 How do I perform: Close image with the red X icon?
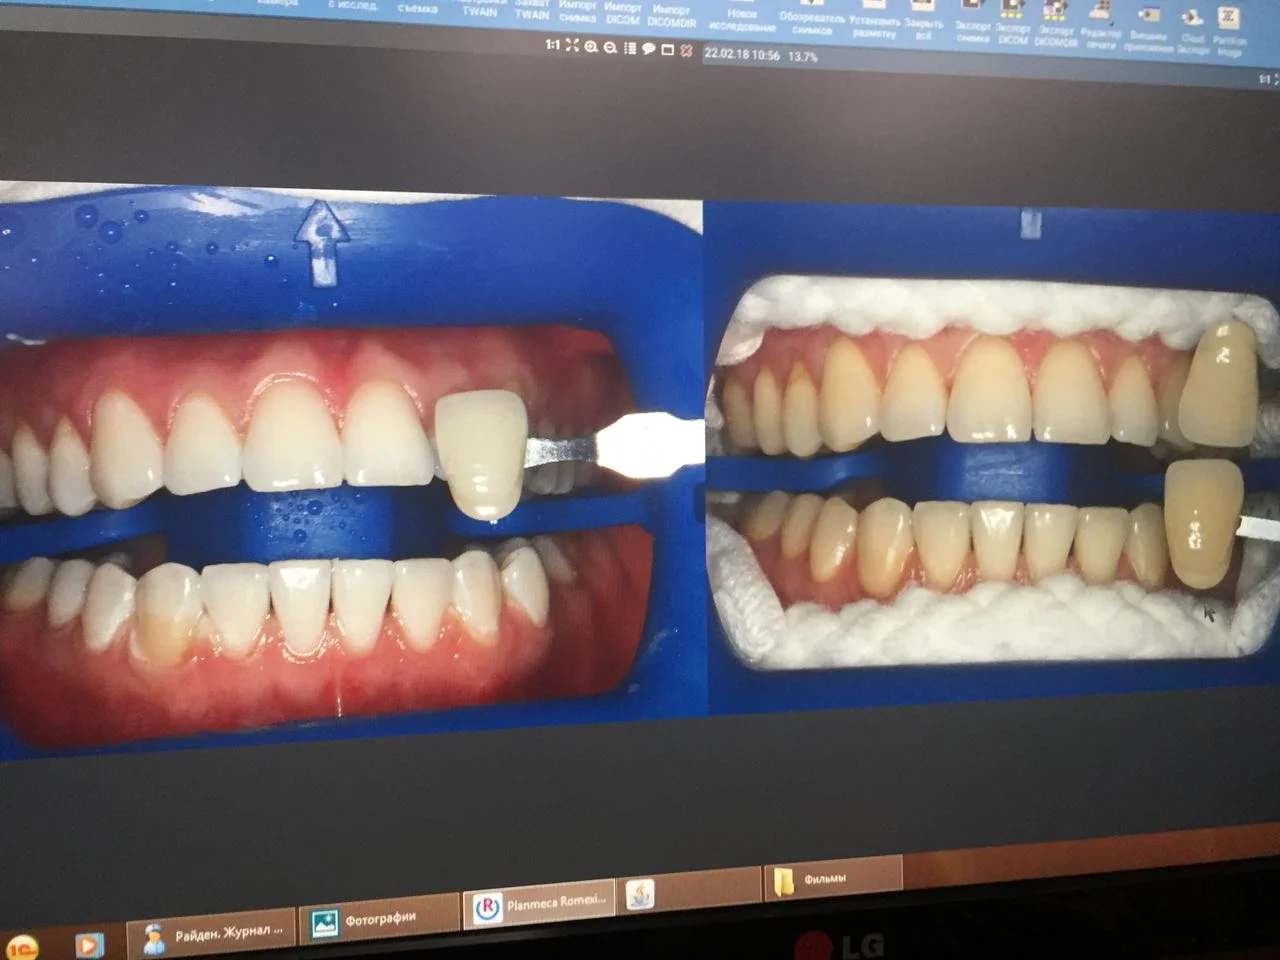[687, 51]
